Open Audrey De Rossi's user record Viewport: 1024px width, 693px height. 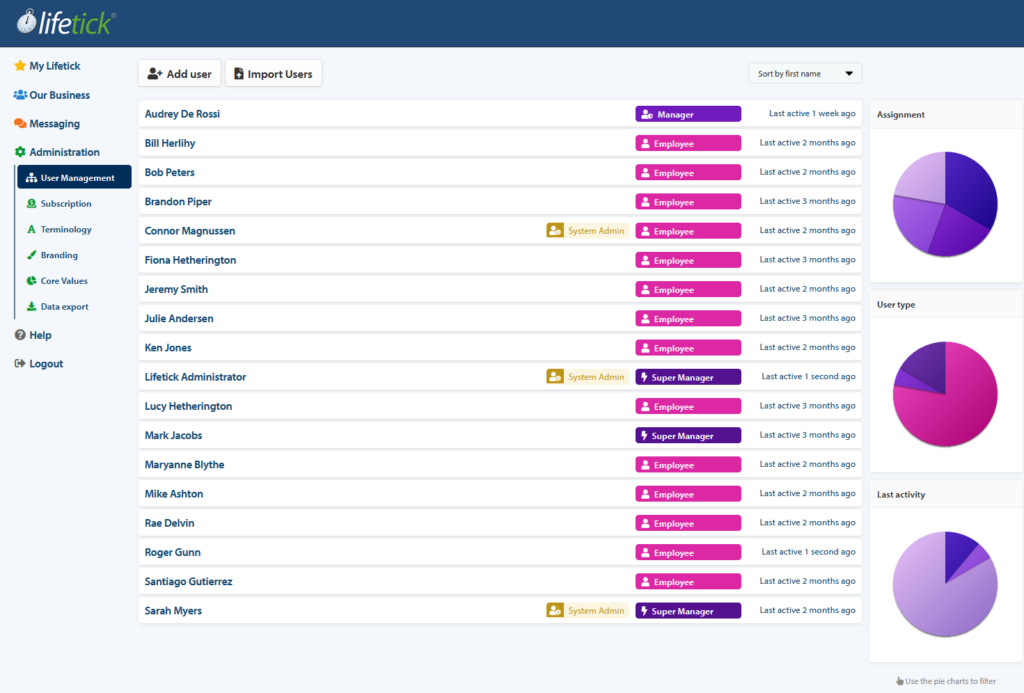tap(500, 114)
